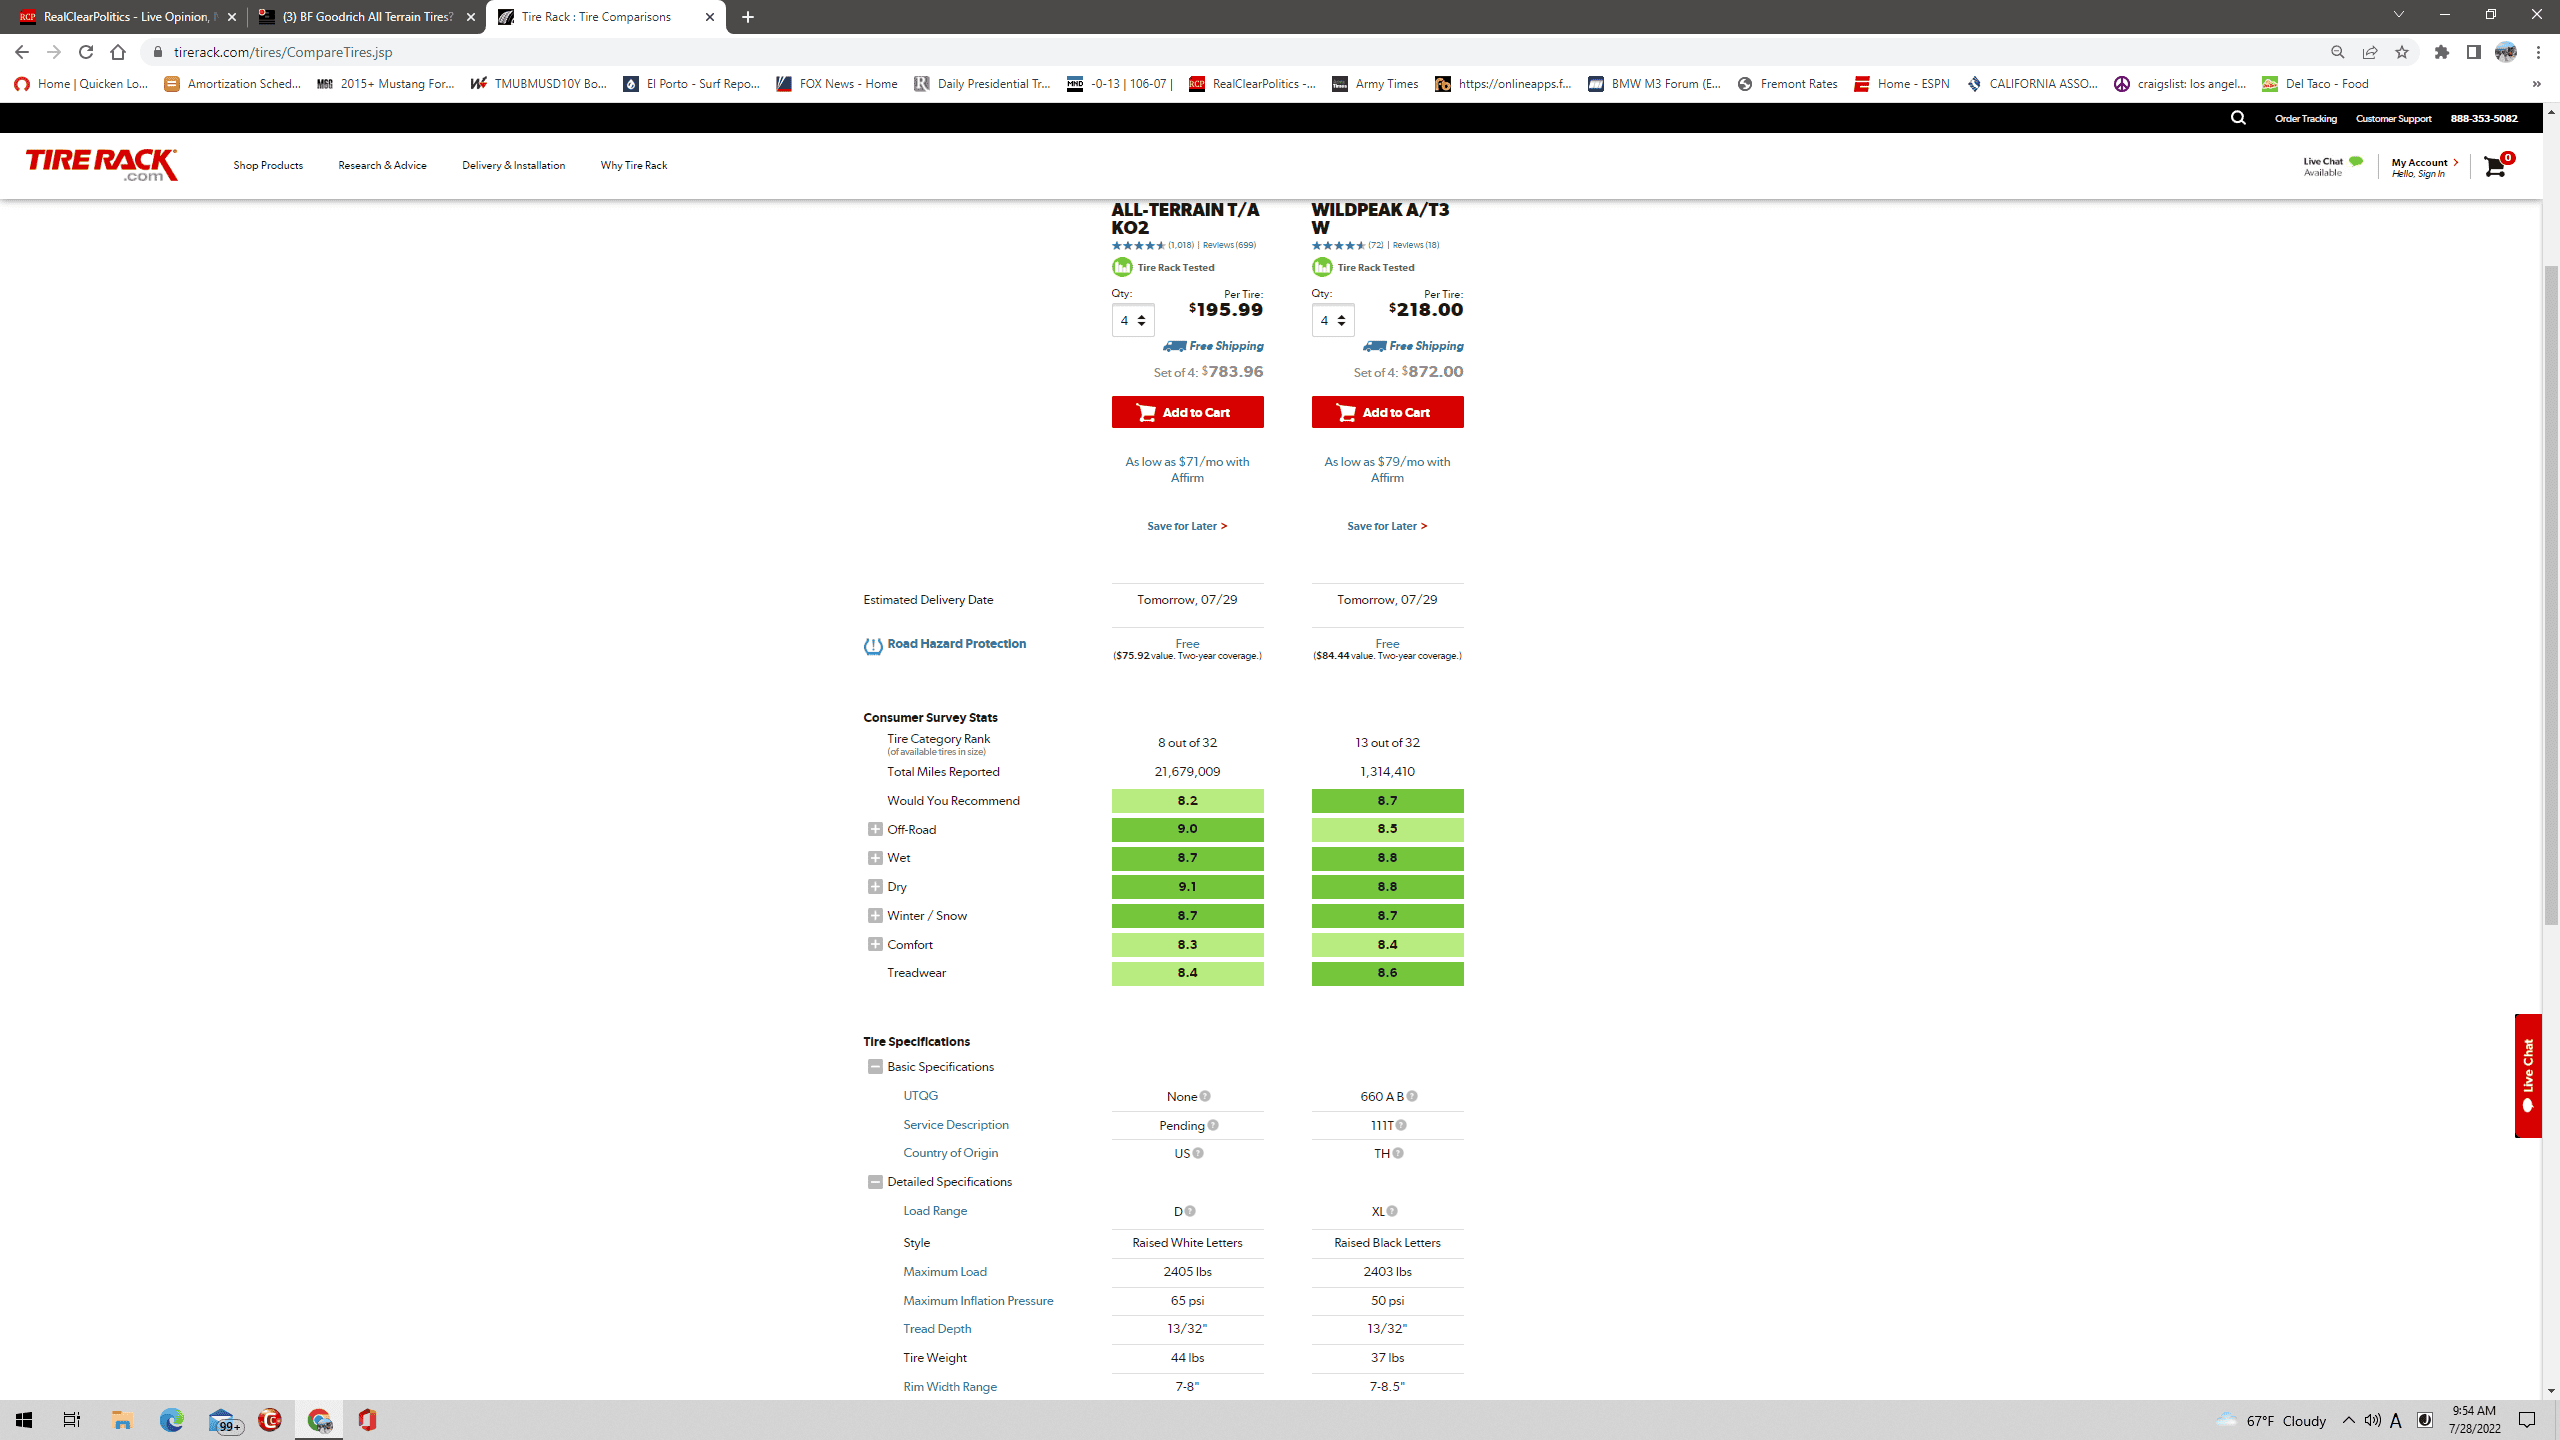
Task: Add the $195.99 KO2 tire to cart
Action: pyautogui.click(x=1187, y=412)
